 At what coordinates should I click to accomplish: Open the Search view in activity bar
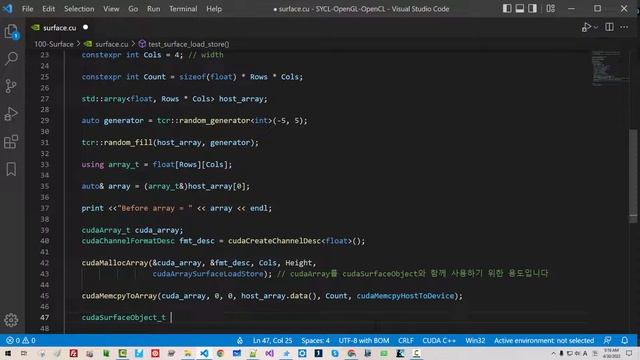click(11, 59)
